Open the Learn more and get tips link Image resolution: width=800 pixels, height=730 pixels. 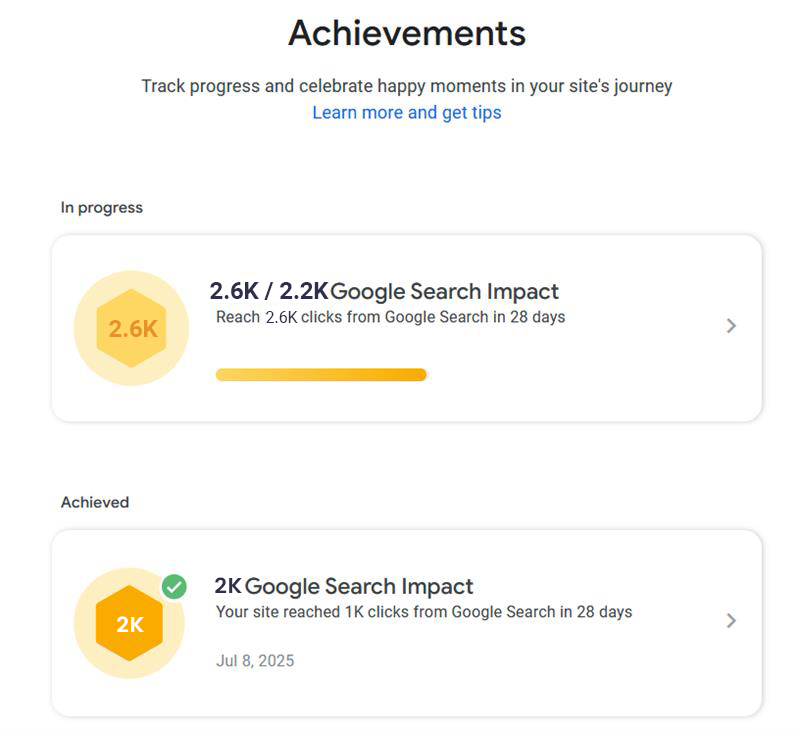[406, 113]
